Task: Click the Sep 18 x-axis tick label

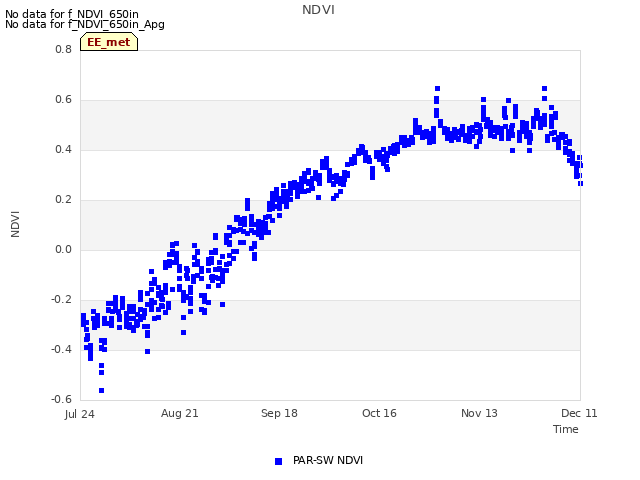Action: point(279,413)
